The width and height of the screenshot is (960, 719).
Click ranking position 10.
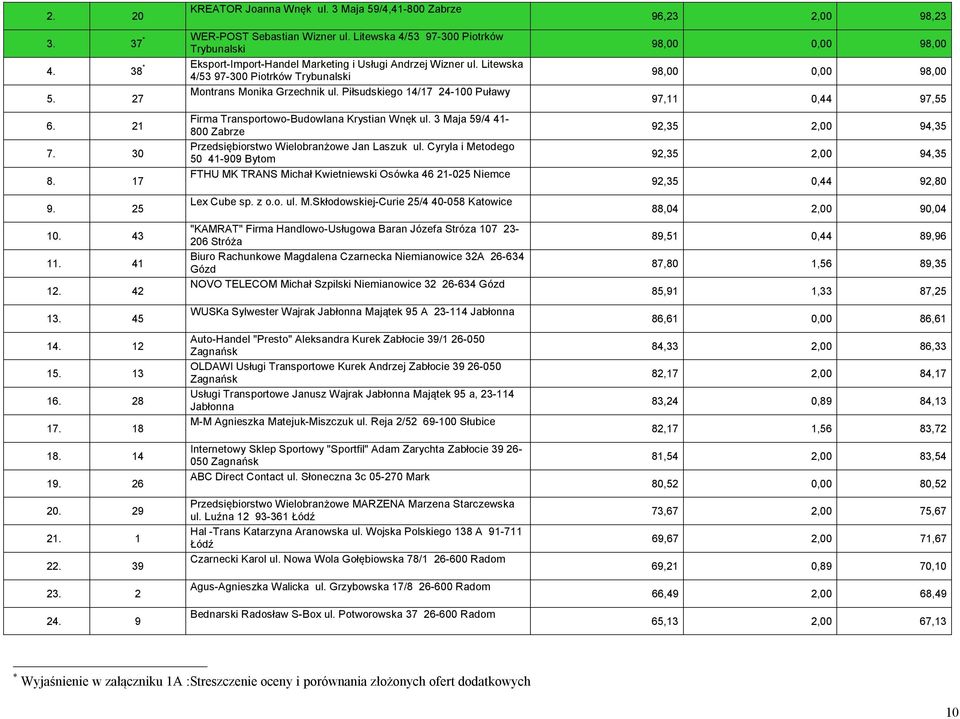pos(53,236)
